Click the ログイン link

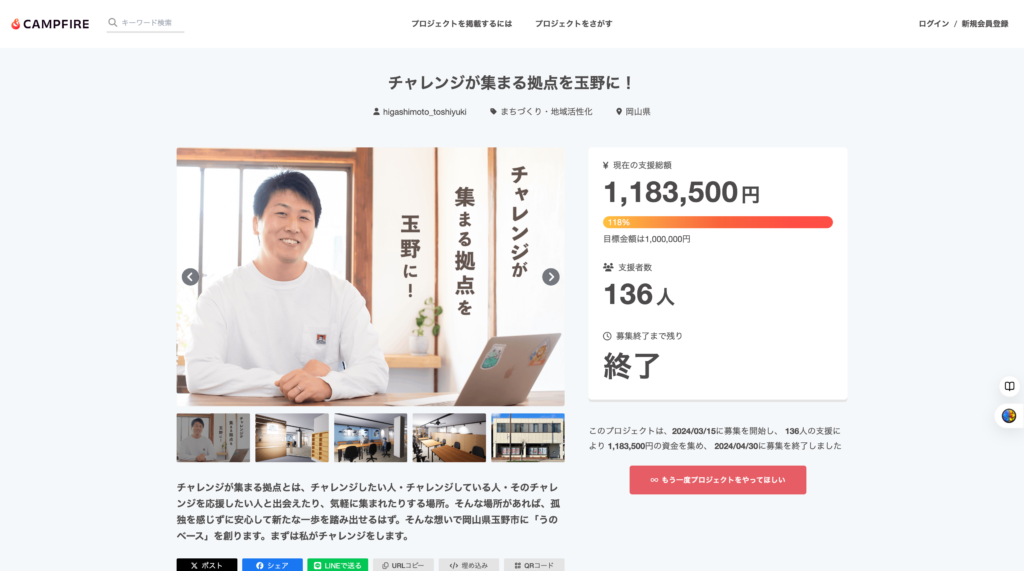933,24
